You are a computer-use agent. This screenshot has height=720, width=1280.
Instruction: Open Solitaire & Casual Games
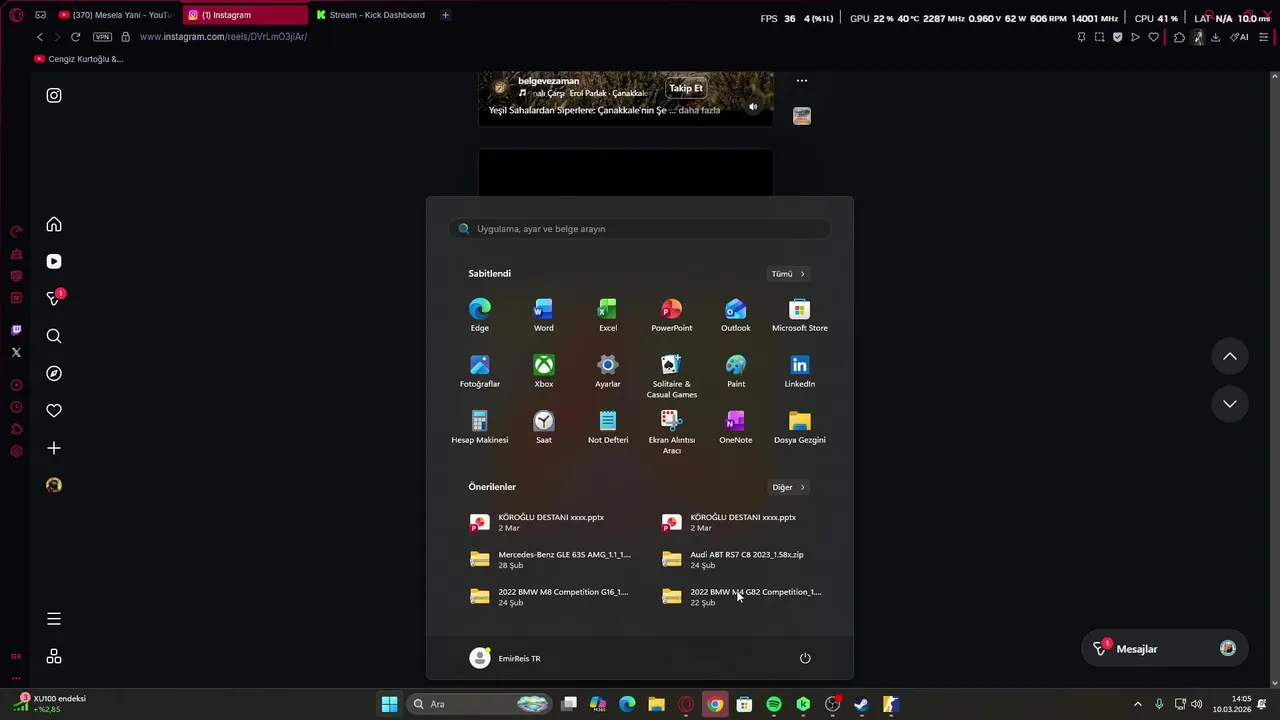coord(672,376)
